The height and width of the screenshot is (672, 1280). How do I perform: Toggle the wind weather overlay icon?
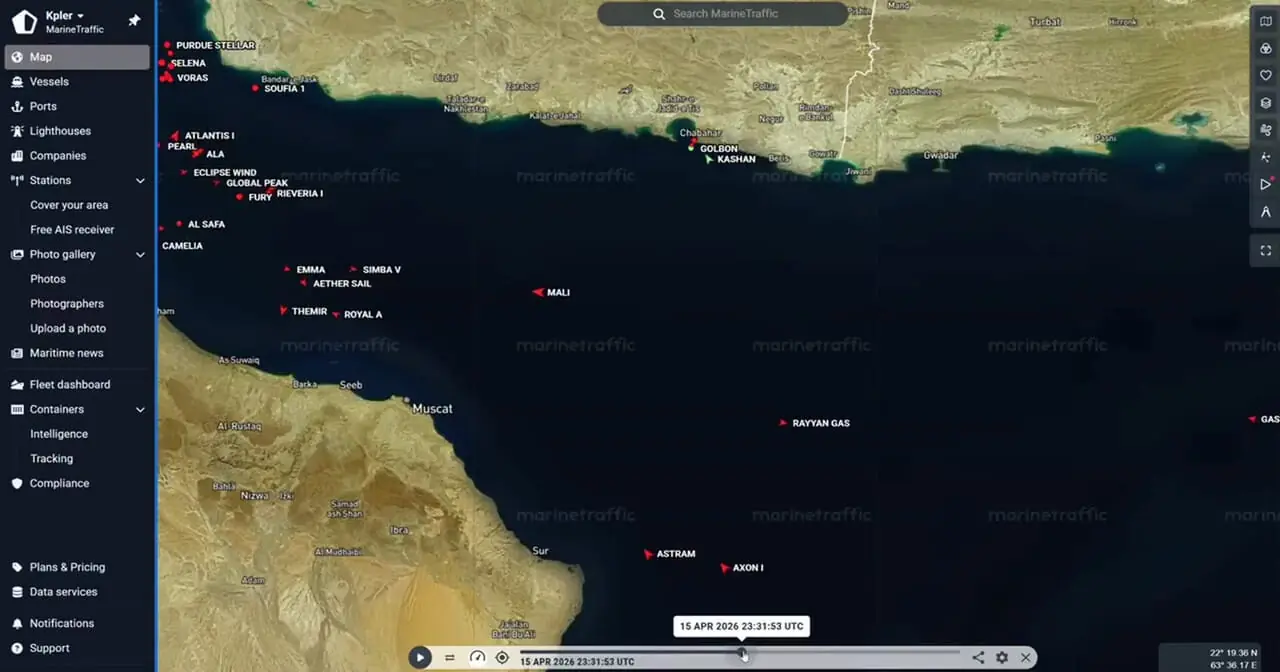[1265, 130]
